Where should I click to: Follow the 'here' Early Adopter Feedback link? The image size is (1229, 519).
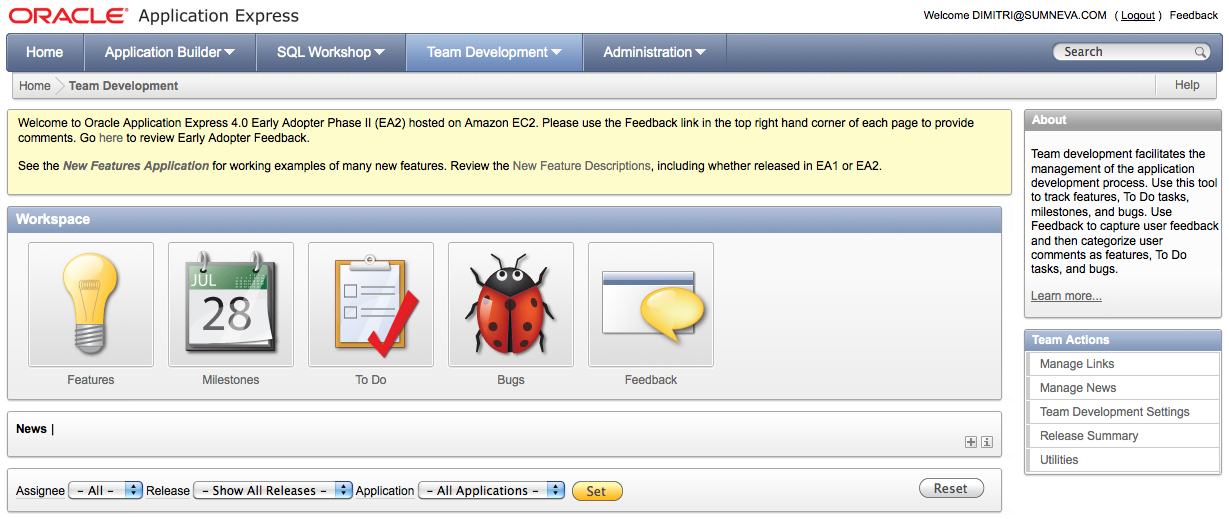pyautogui.click(x=111, y=138)
